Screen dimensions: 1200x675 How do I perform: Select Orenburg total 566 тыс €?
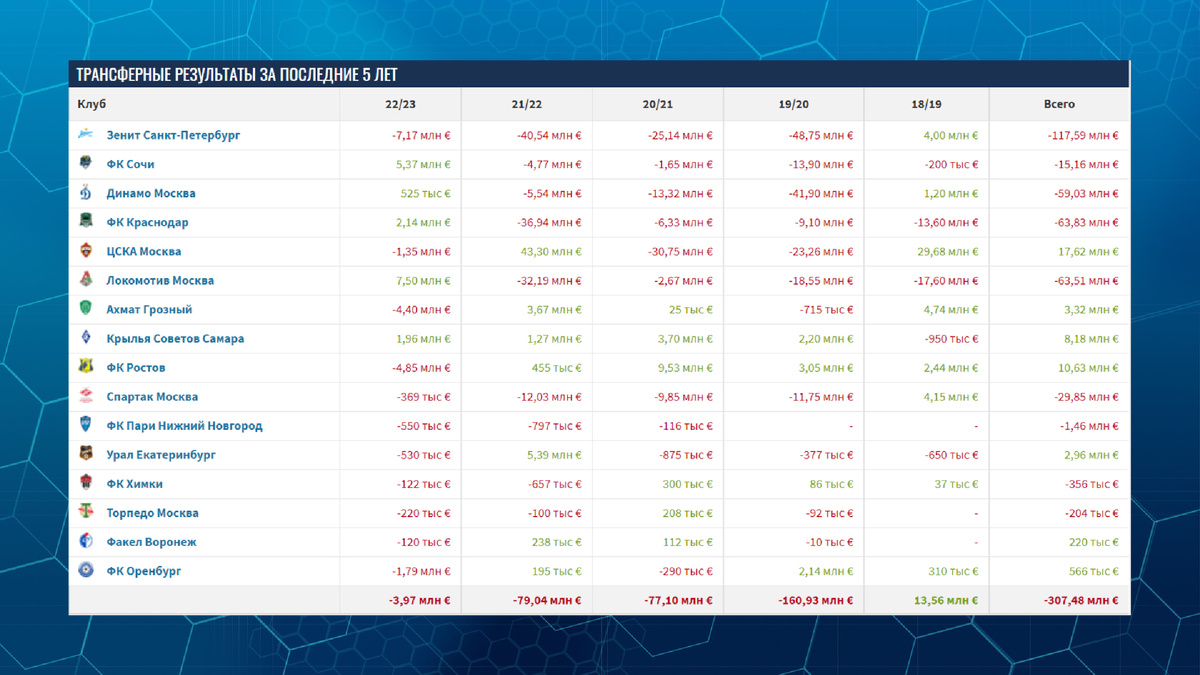(x=1093, y=570)
